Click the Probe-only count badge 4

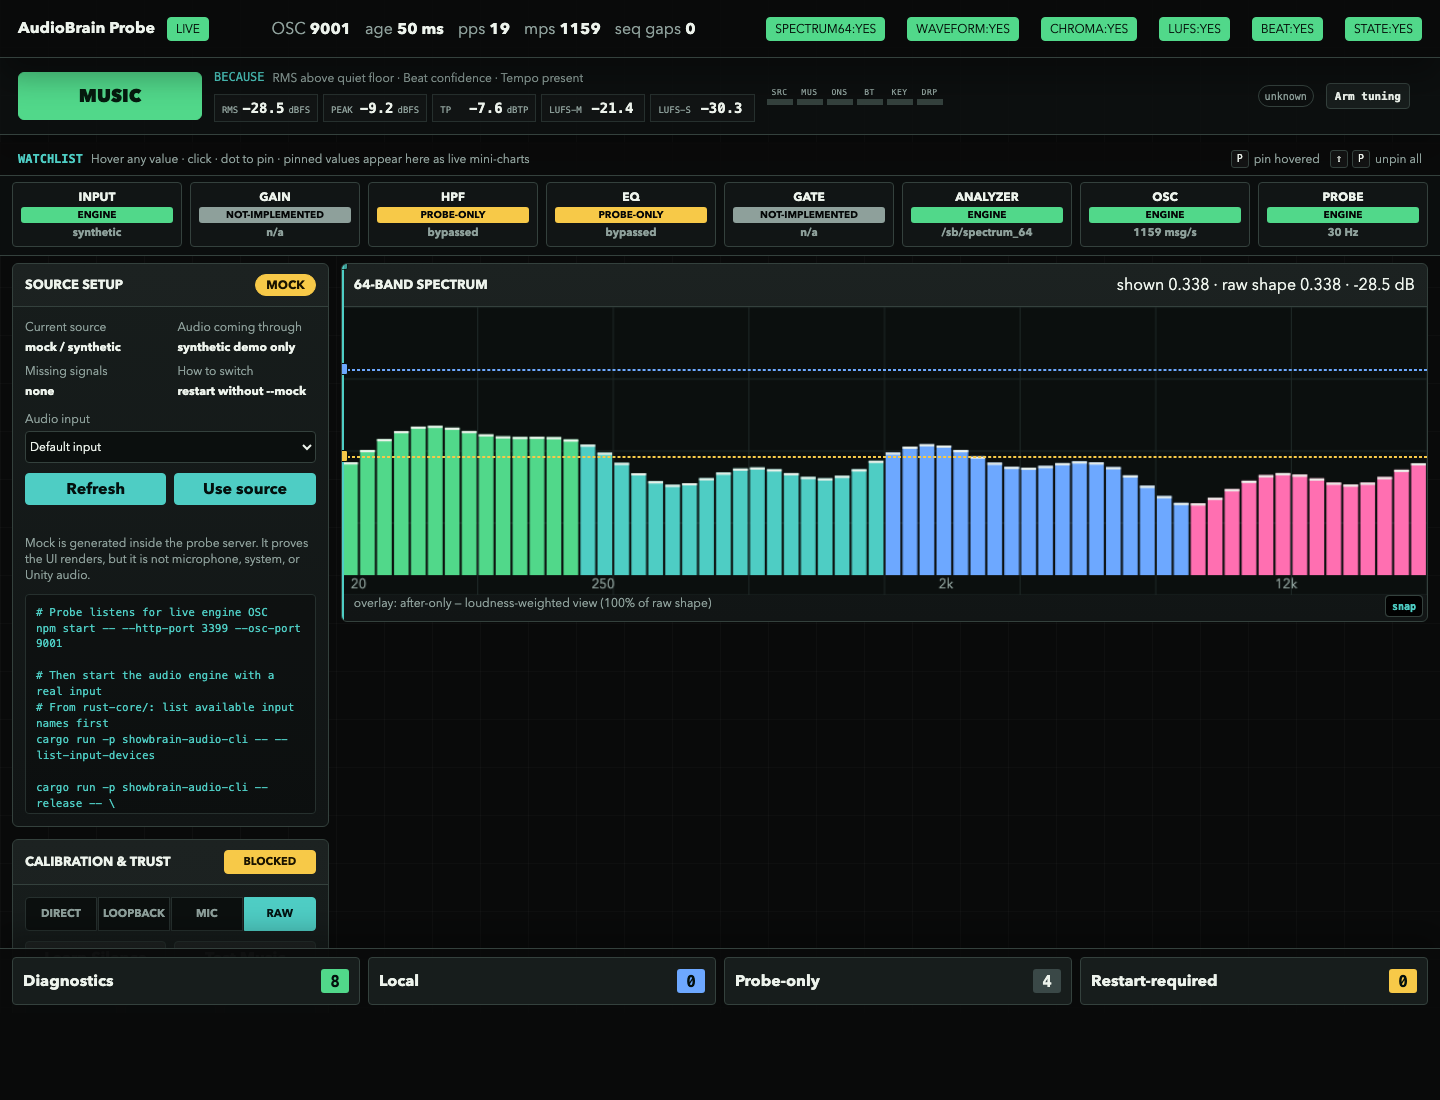click(1047, 981)
